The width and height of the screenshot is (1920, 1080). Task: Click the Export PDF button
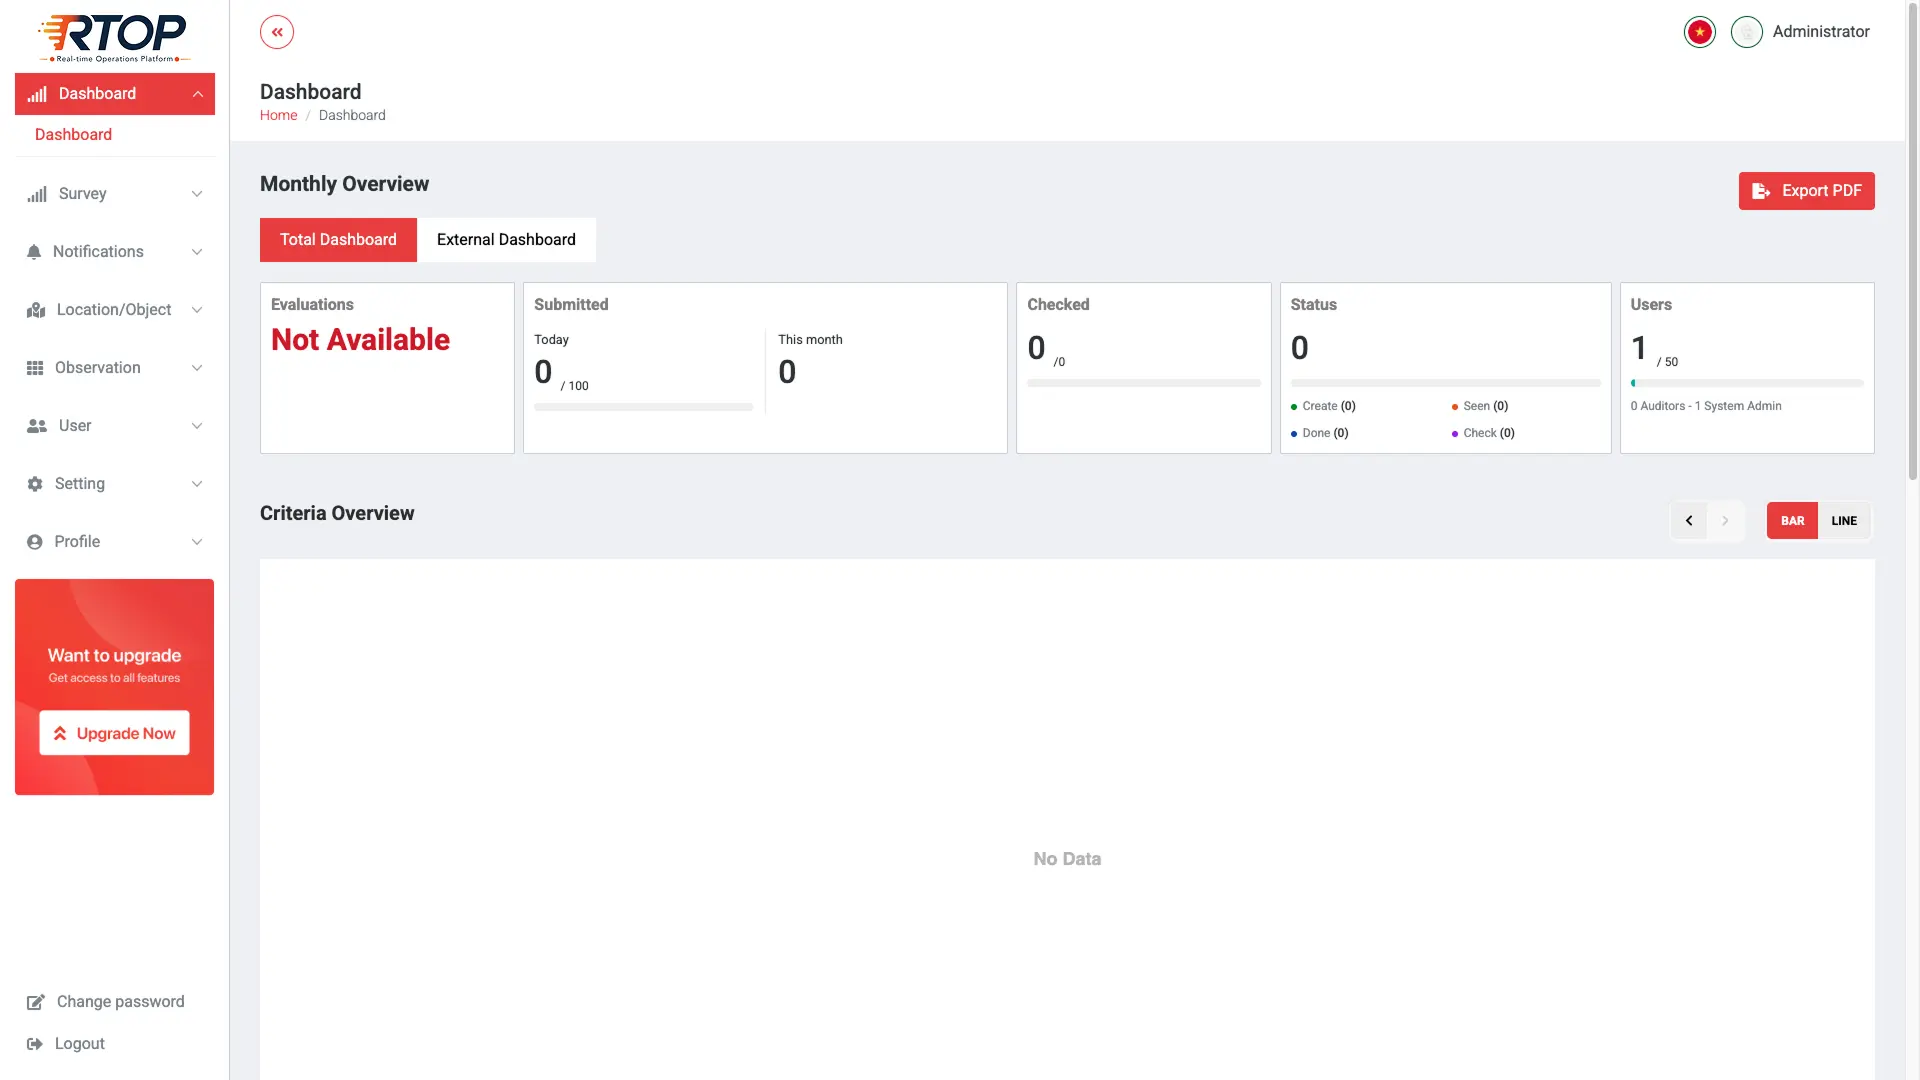click(x=1806, y=191)
